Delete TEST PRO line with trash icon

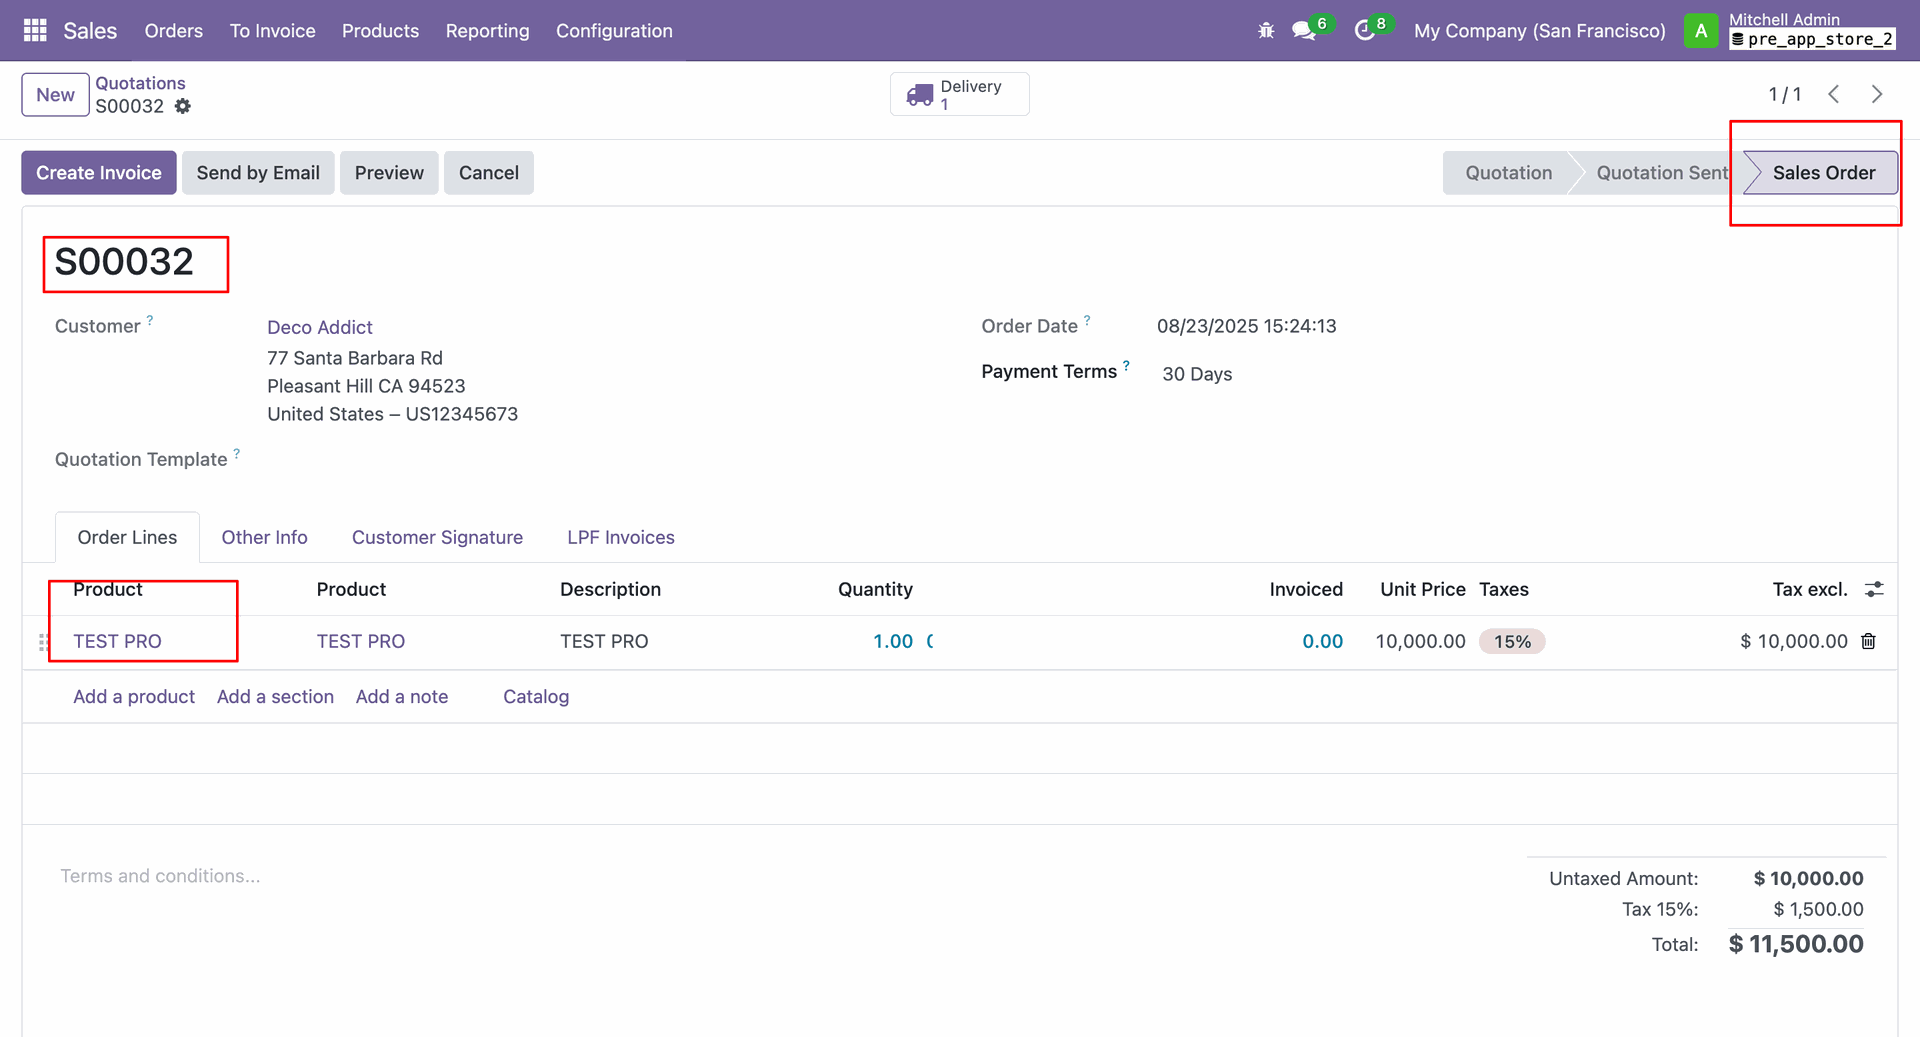tap(1868, 642)
